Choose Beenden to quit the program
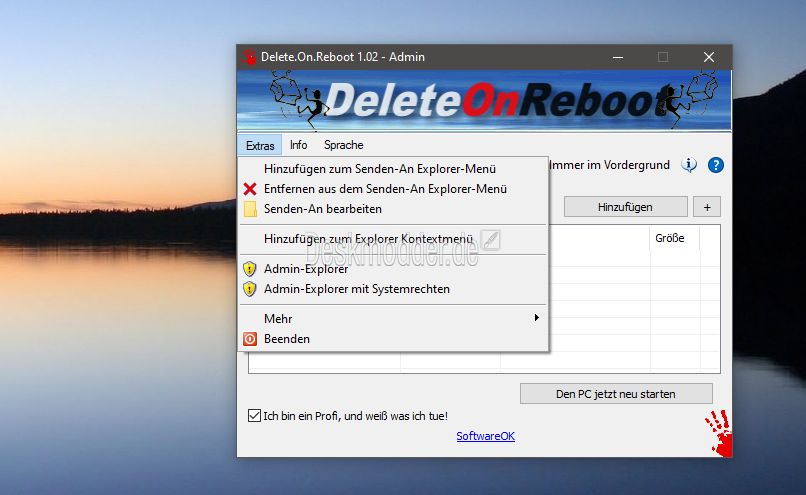The image size is (806, 495). click(394, 339)
